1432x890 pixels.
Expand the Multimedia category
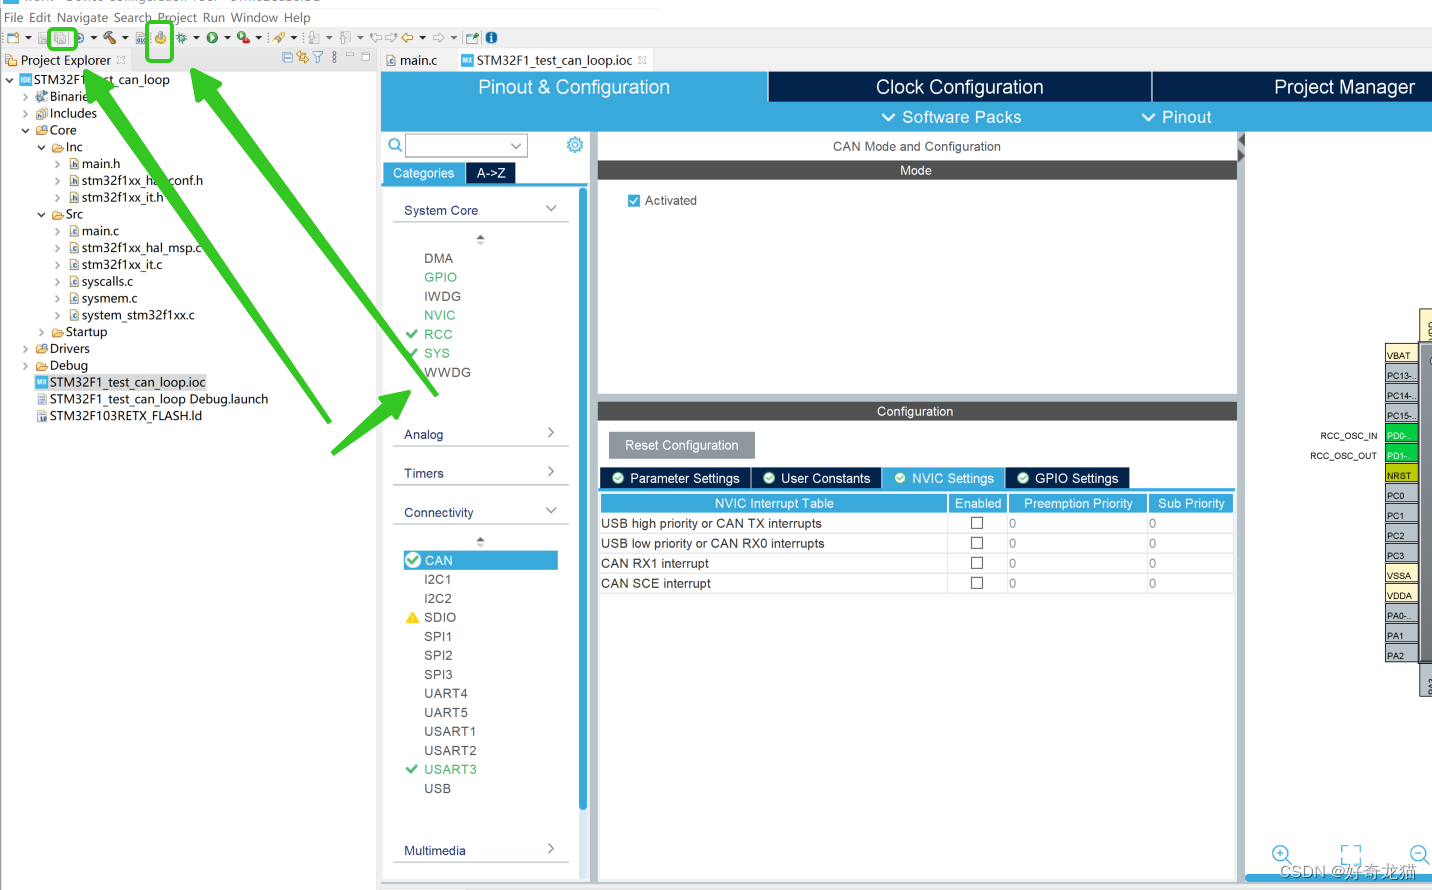point(551,849)
